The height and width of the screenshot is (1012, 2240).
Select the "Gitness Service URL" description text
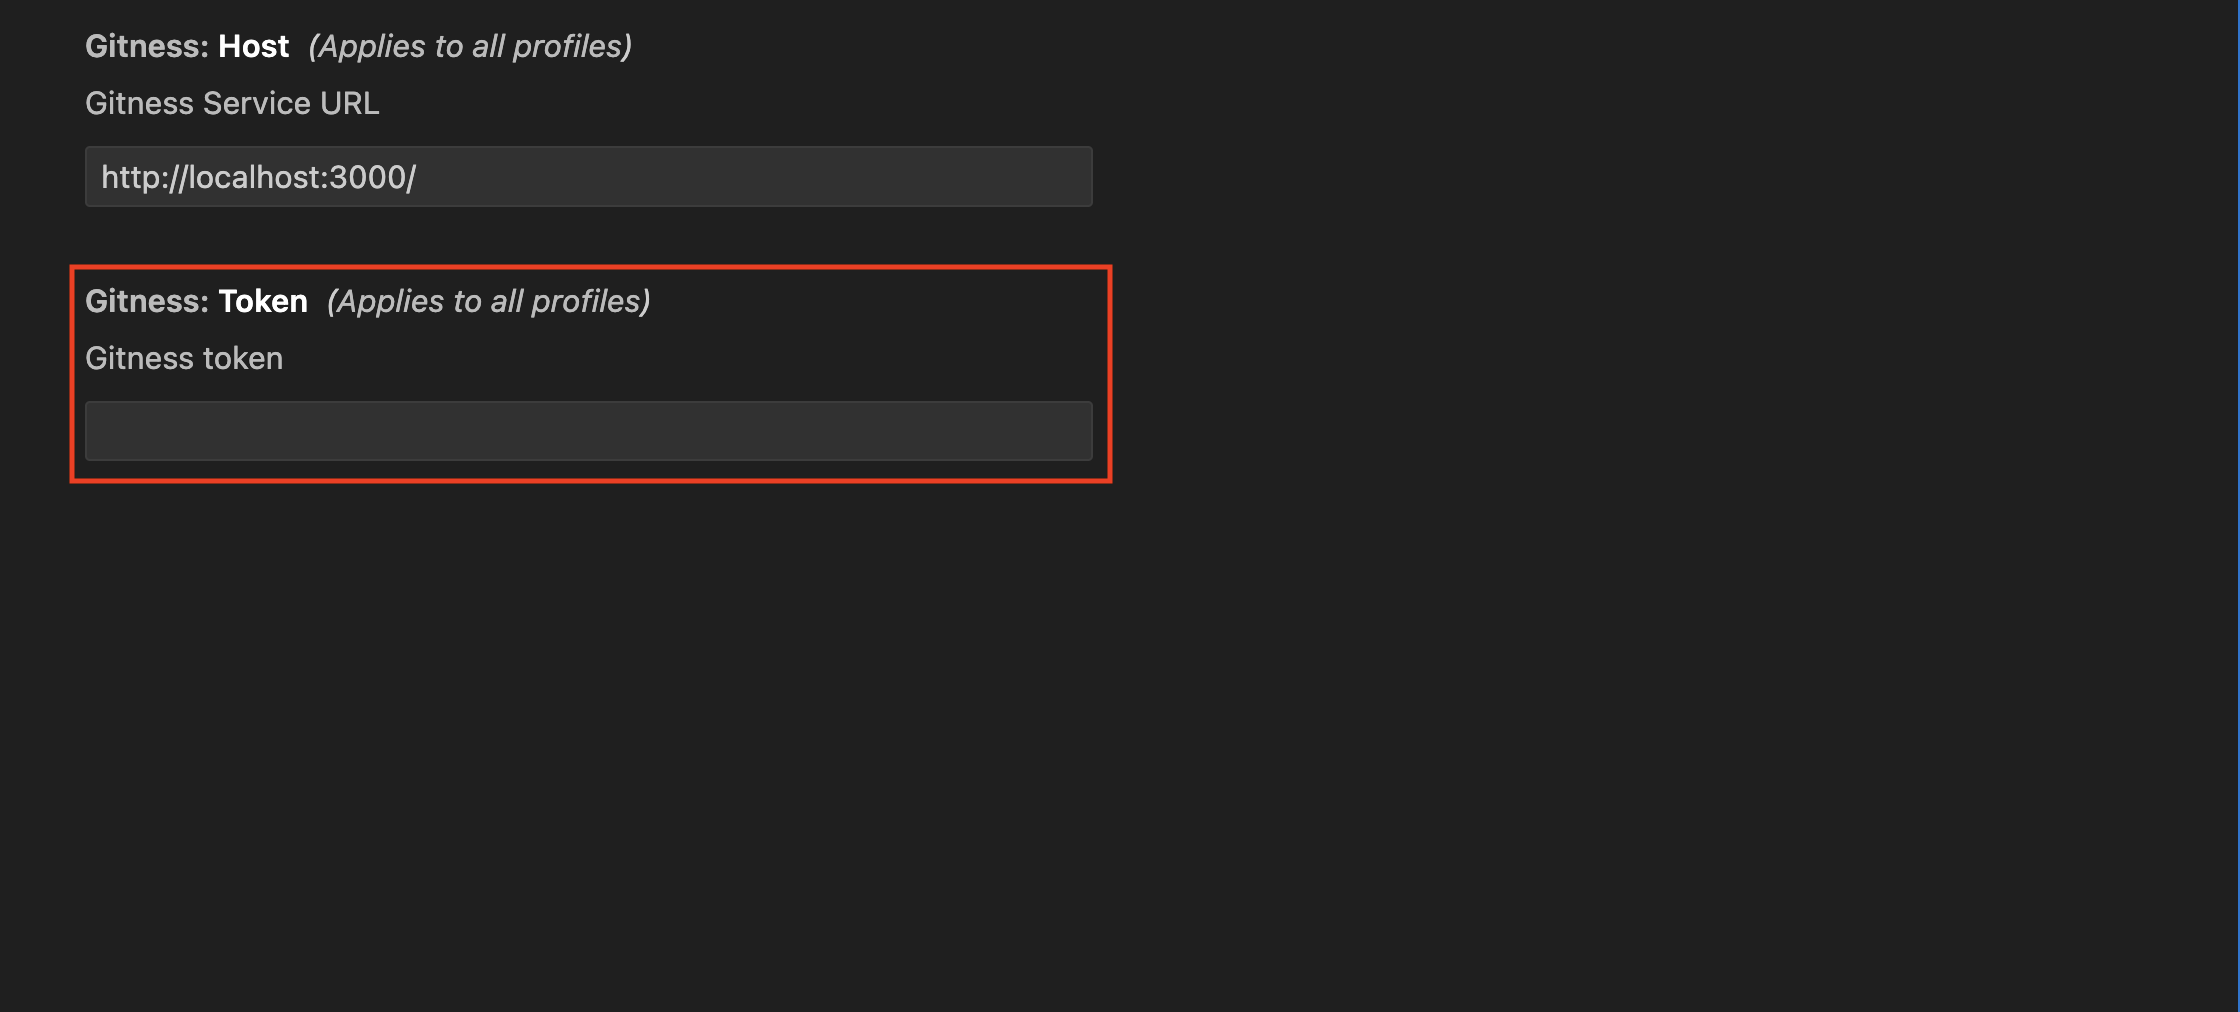tap(232, 103)
